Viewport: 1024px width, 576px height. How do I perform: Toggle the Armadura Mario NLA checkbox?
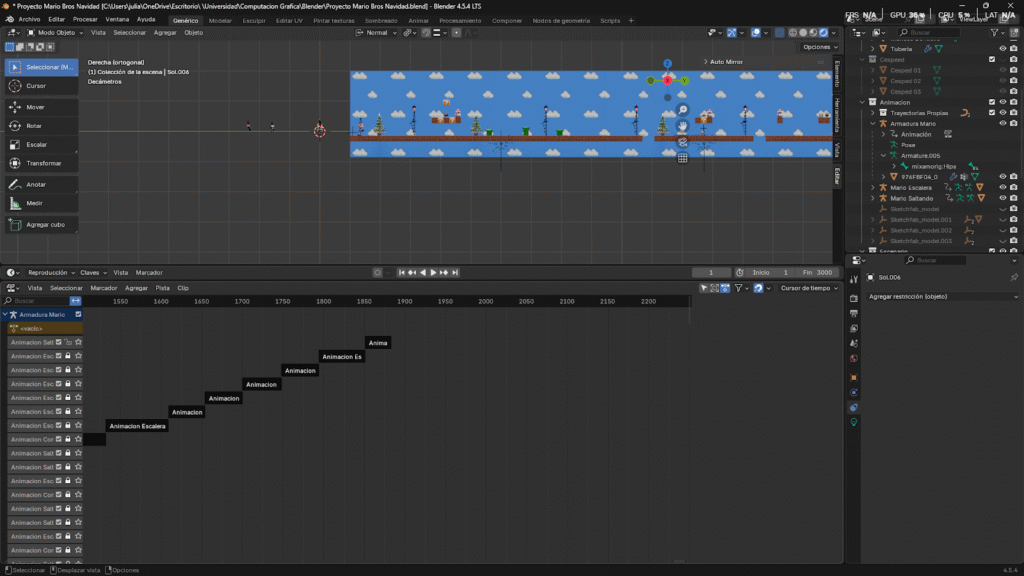(76, 314)
